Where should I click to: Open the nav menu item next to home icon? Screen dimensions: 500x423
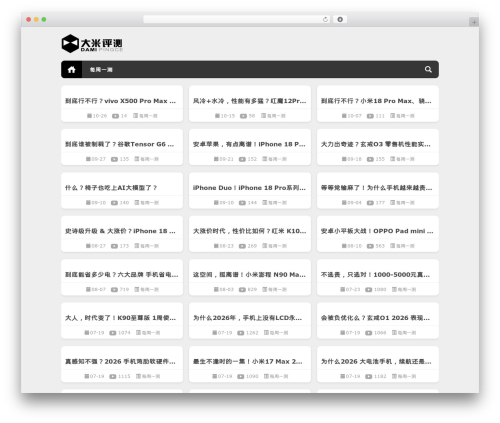coord(101,70)
